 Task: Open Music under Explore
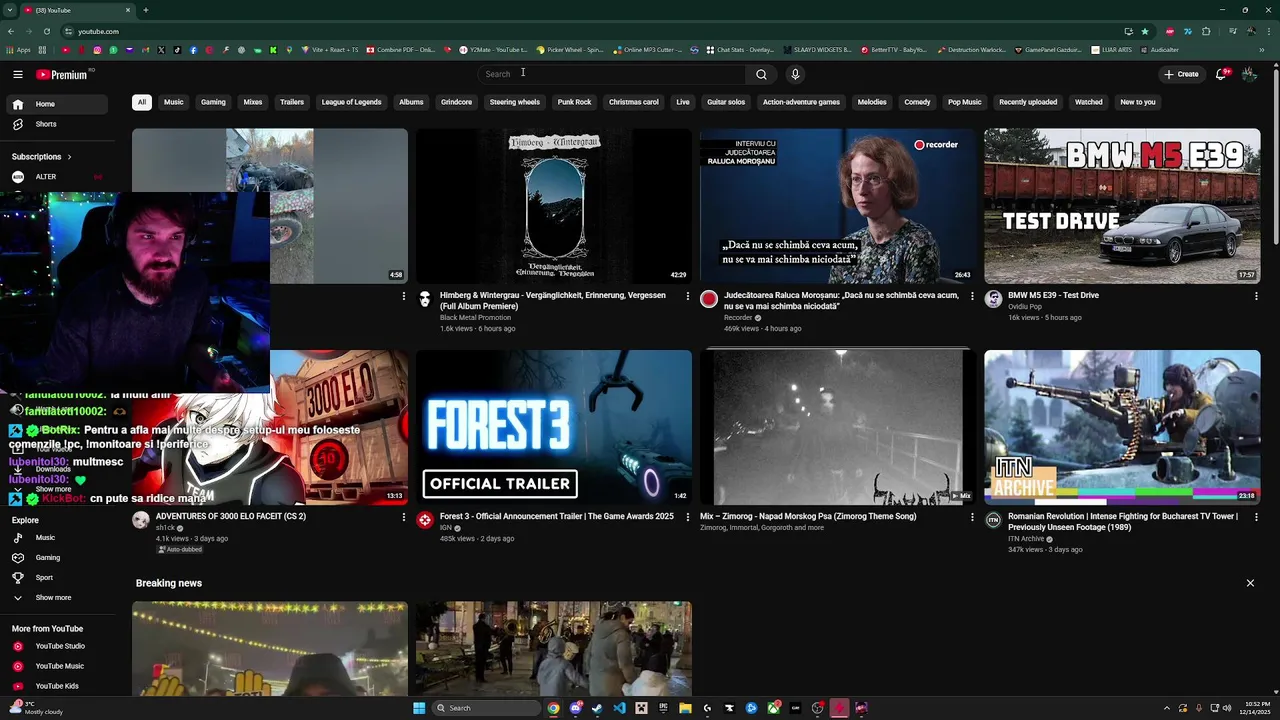click(56, 538)
